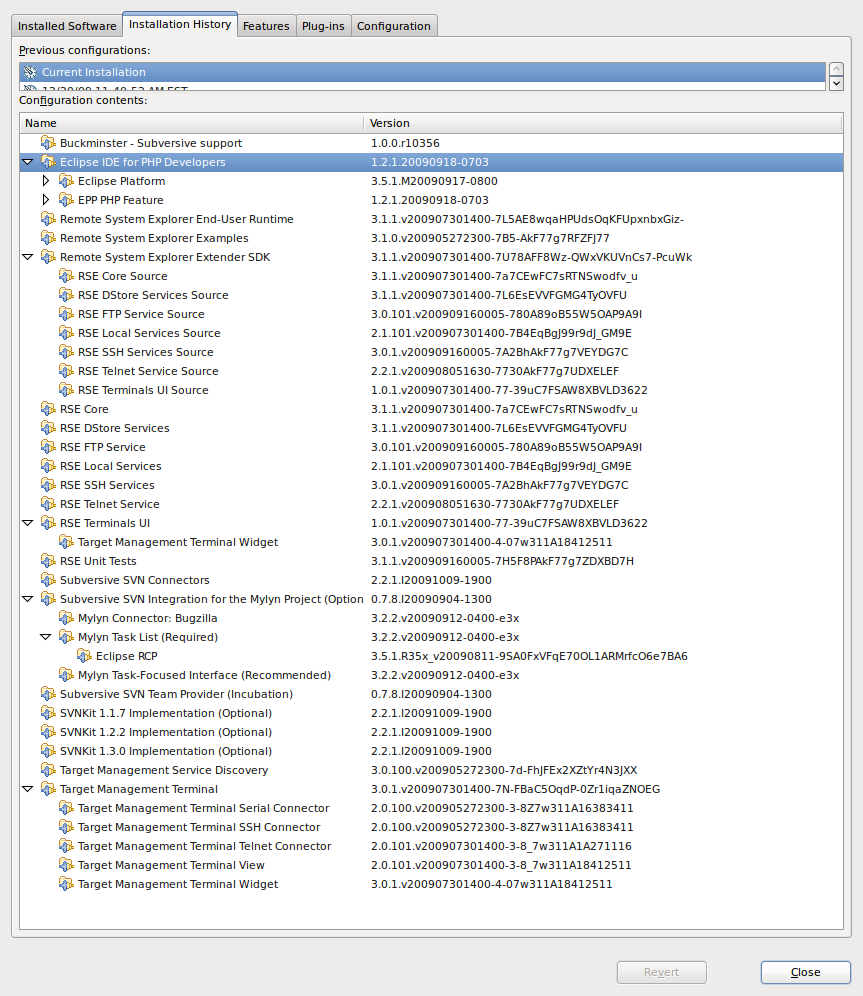
Task: Collapse the Target Management Terminal node
Action: pos(27,789)
